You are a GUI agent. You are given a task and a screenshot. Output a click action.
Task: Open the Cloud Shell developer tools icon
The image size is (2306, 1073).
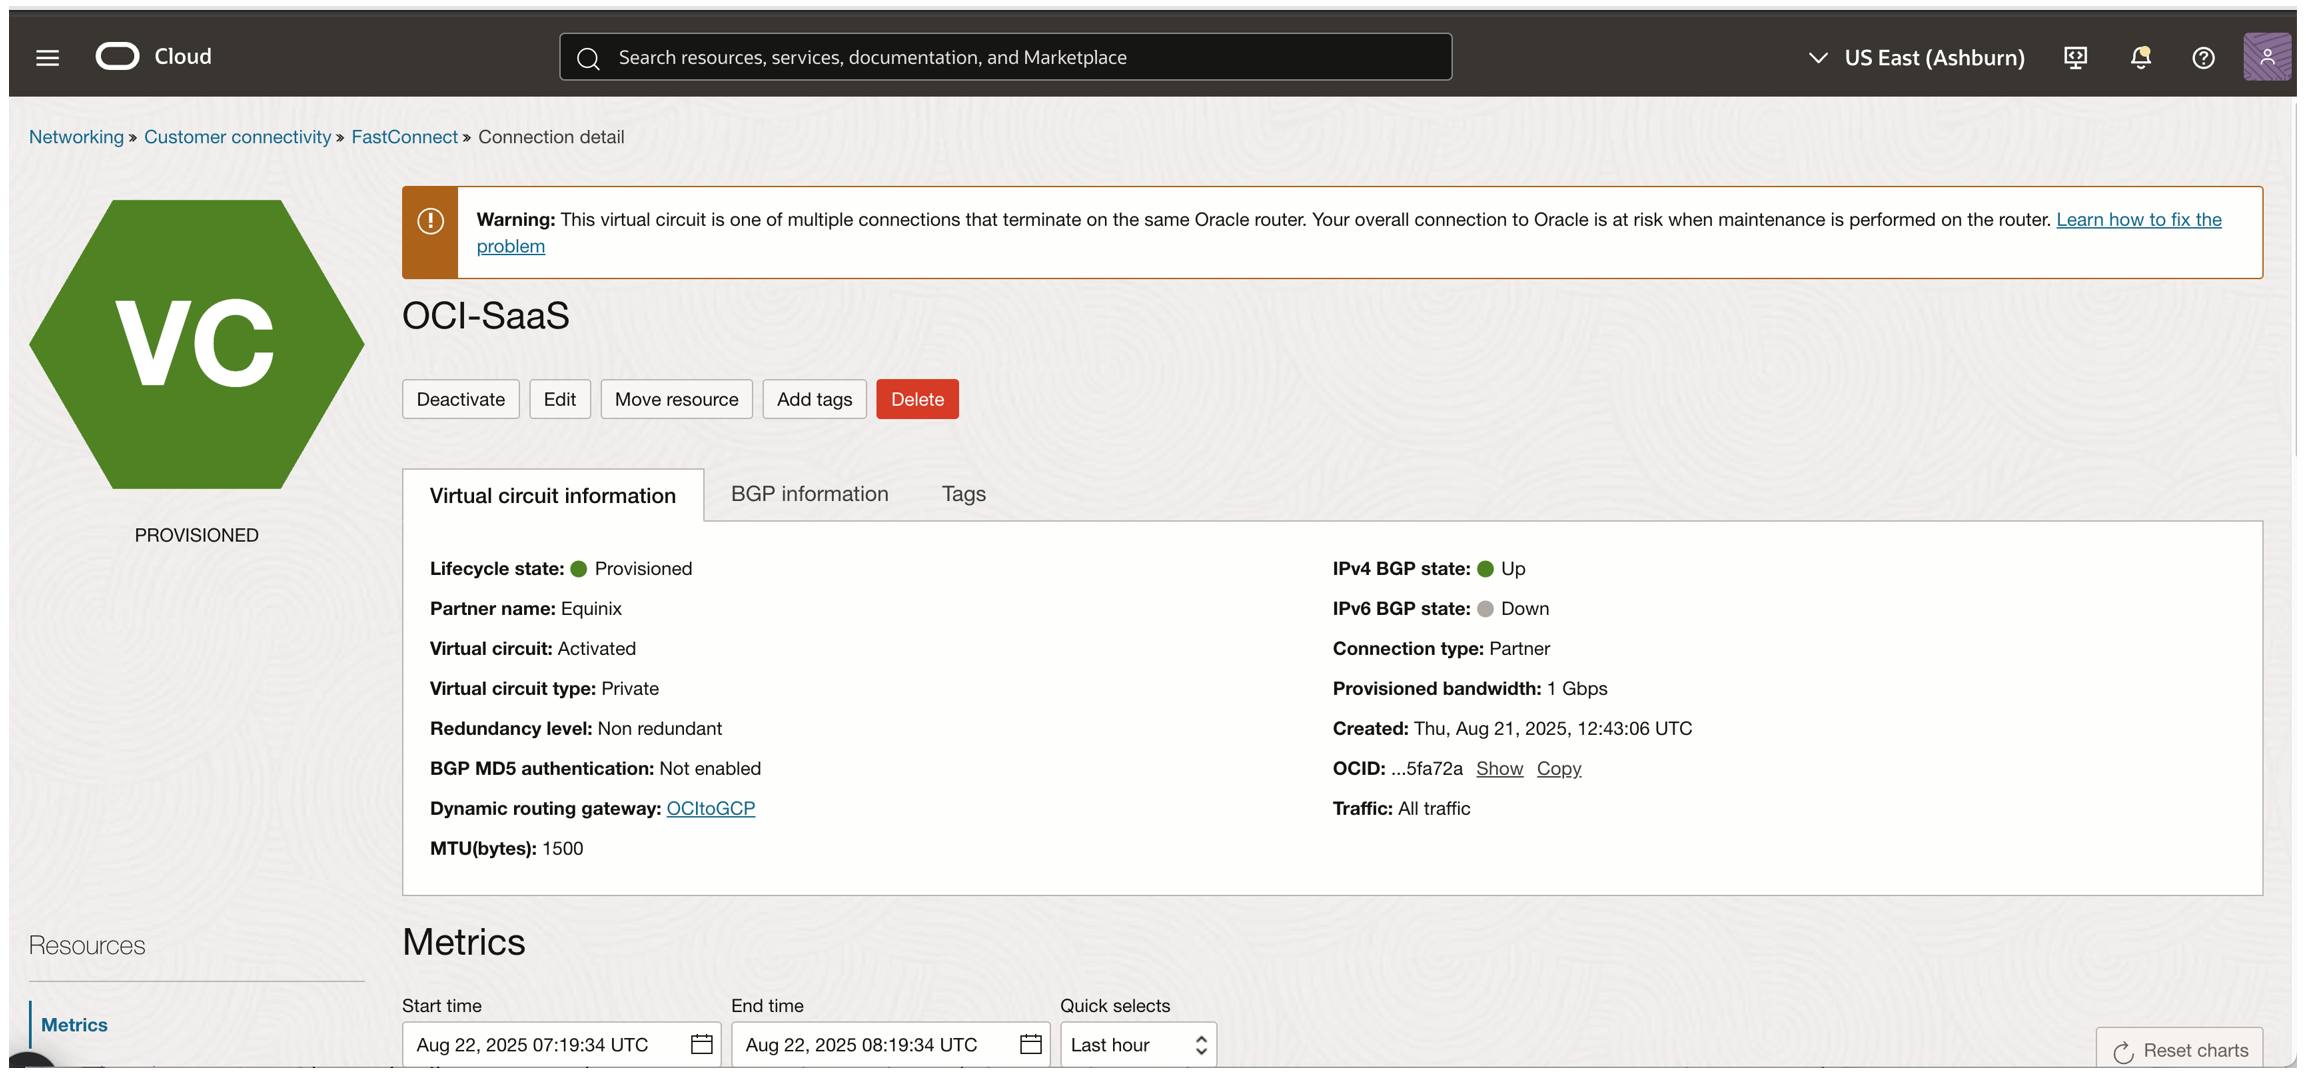tap(2075, 57)
